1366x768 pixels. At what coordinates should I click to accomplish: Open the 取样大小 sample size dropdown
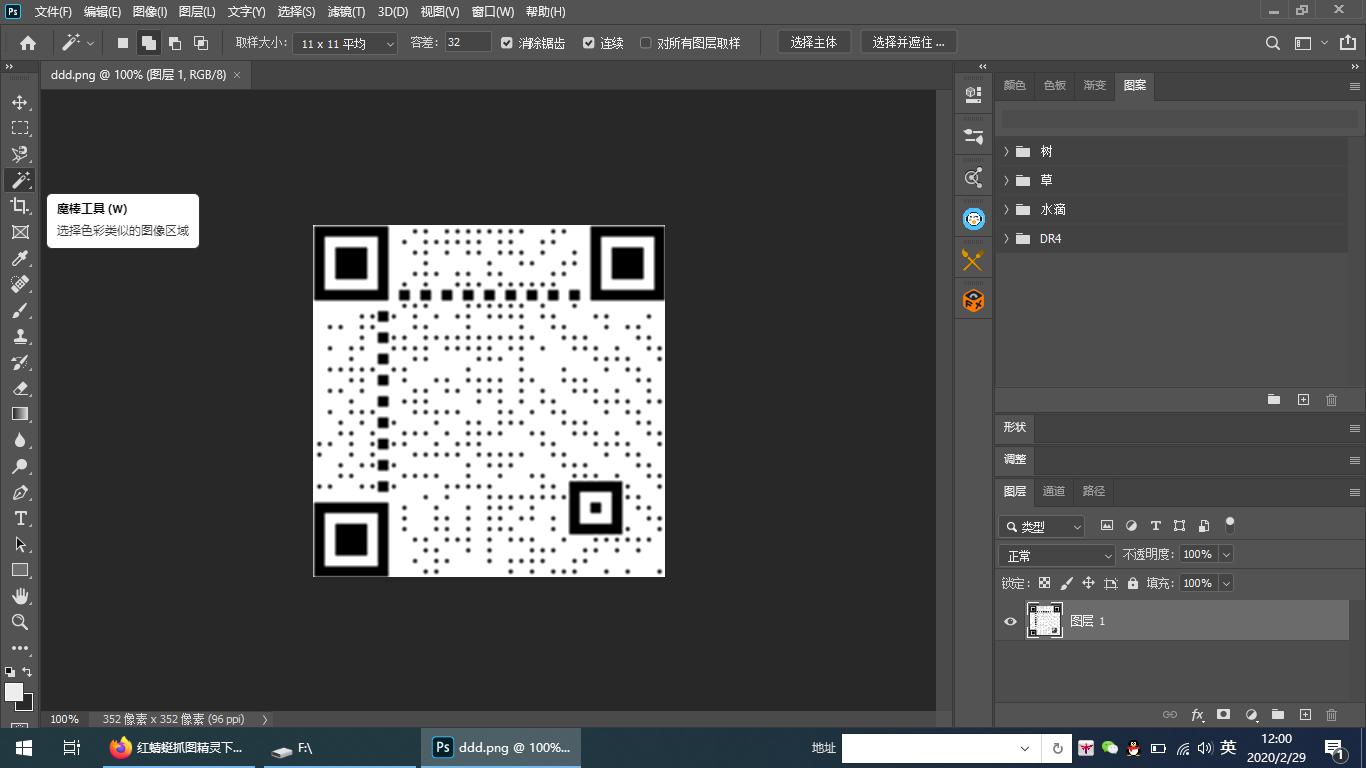click(x=344, y=43)
